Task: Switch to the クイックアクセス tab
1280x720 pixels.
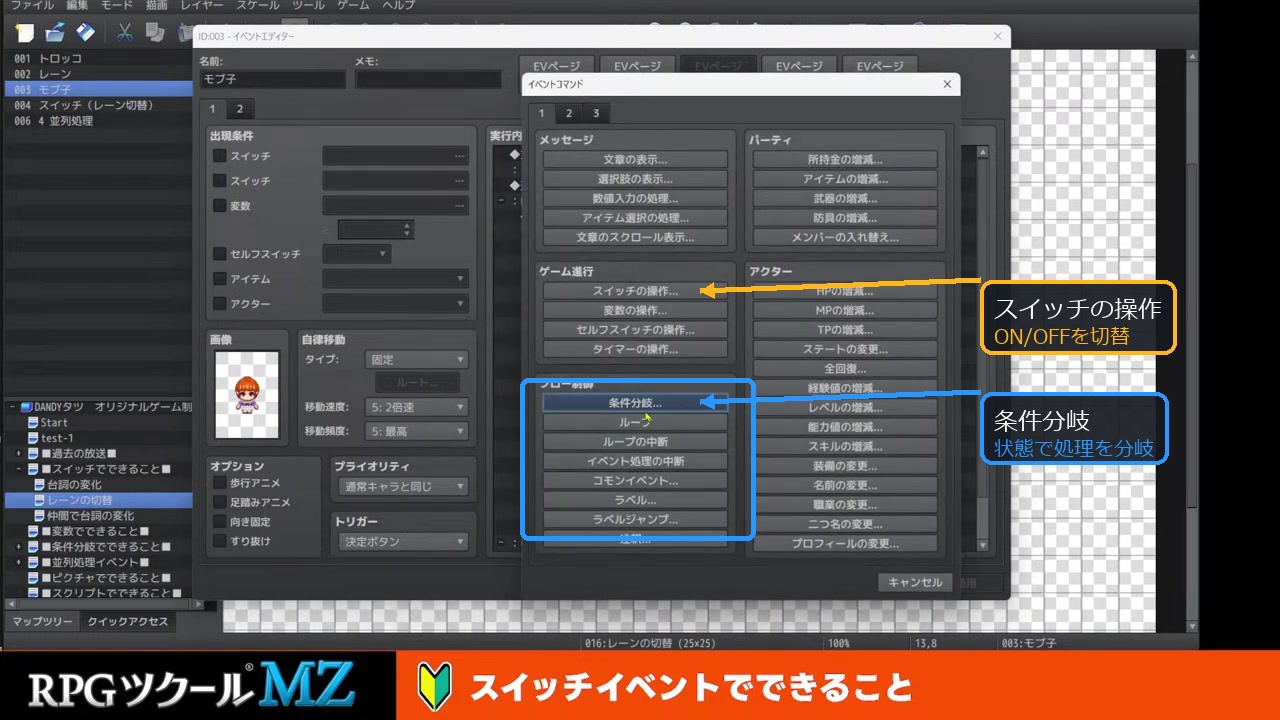Action: click(x=128, y=621)
